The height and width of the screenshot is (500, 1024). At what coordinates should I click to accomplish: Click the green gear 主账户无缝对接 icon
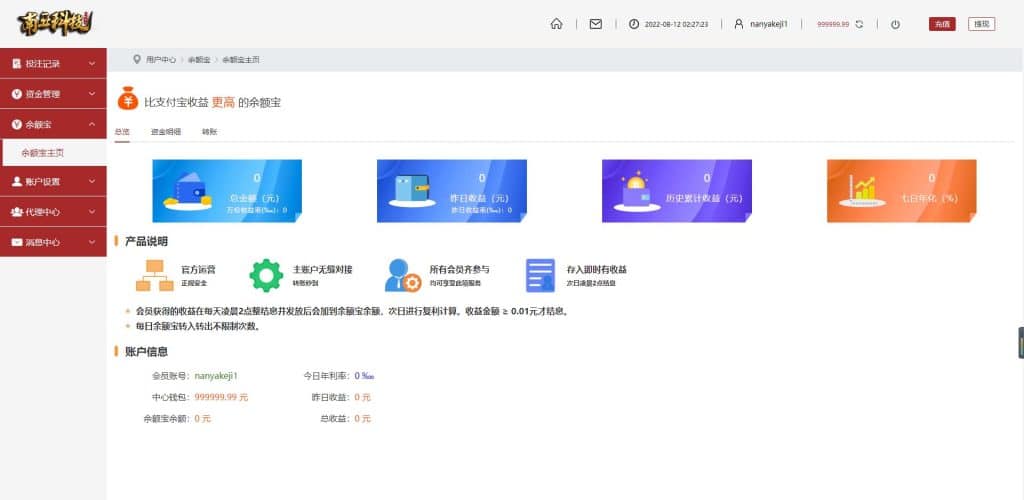(x=266, y=275)
